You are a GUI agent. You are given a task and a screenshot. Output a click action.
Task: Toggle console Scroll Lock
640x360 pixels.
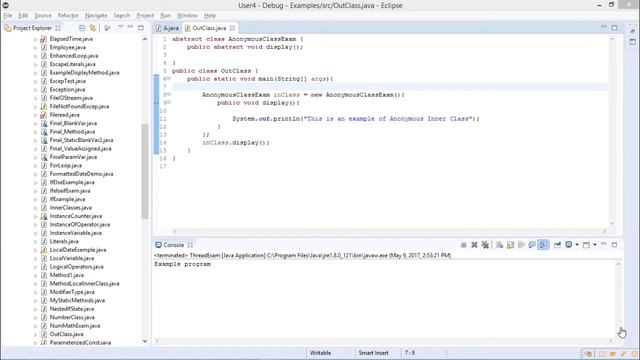510,245
